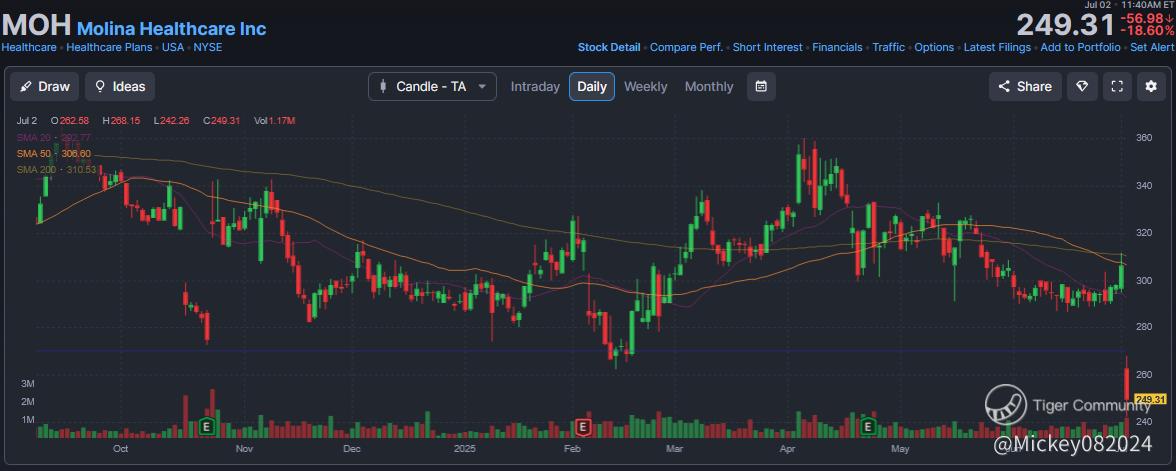Screen dimensions: 1176x471
Task: Open the Options page
Action: [x=934, y=47]
